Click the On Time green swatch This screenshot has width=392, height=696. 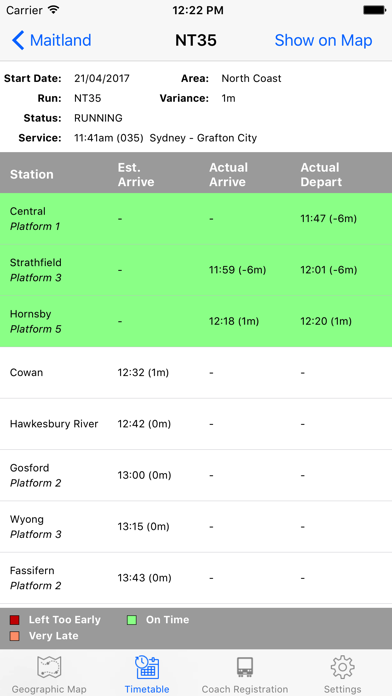(x=131, y=620)
